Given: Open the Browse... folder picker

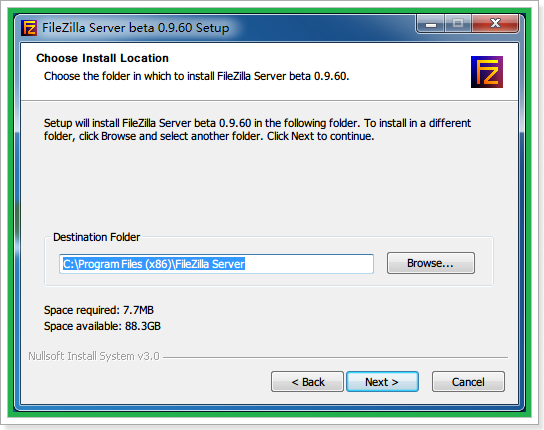Looking at the screenshot, I should [431, 263].
